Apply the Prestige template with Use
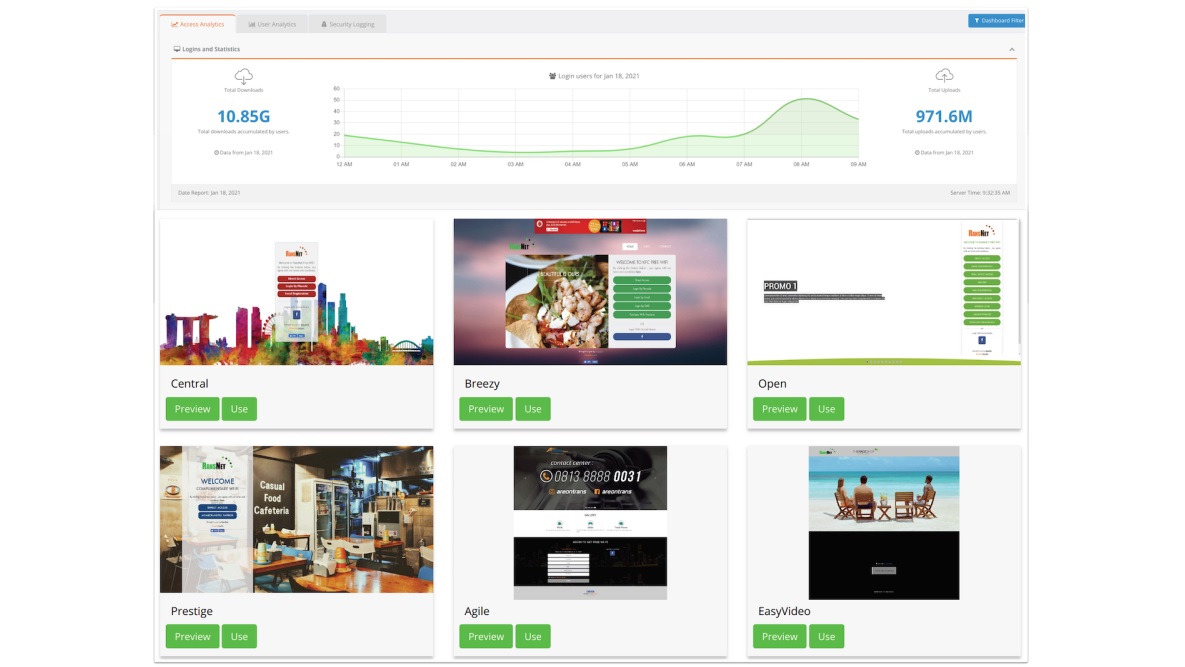Viewport: 1185px width, 667px height. pos(239,636)
